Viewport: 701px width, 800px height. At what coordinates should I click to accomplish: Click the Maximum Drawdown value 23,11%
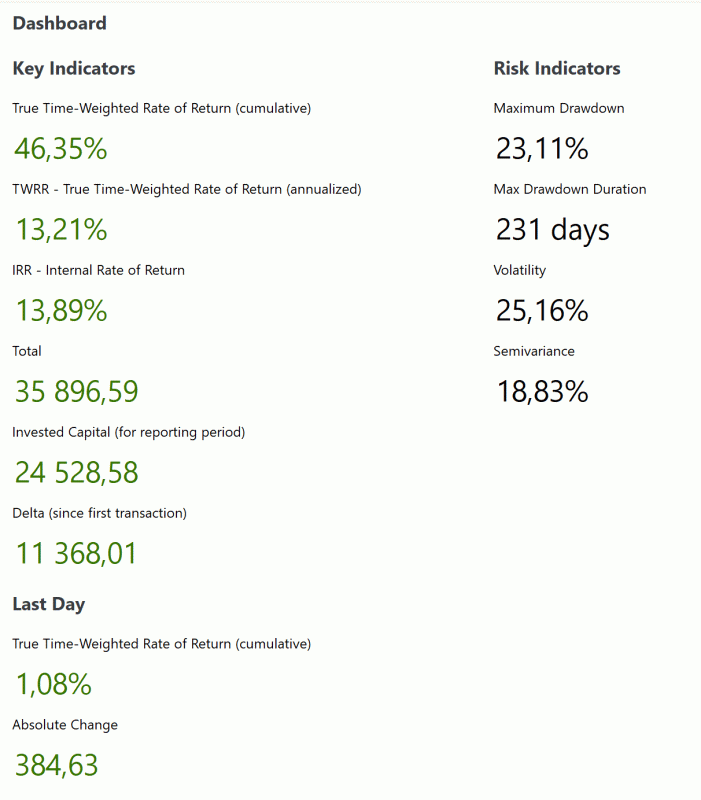[x=541, y=149]
